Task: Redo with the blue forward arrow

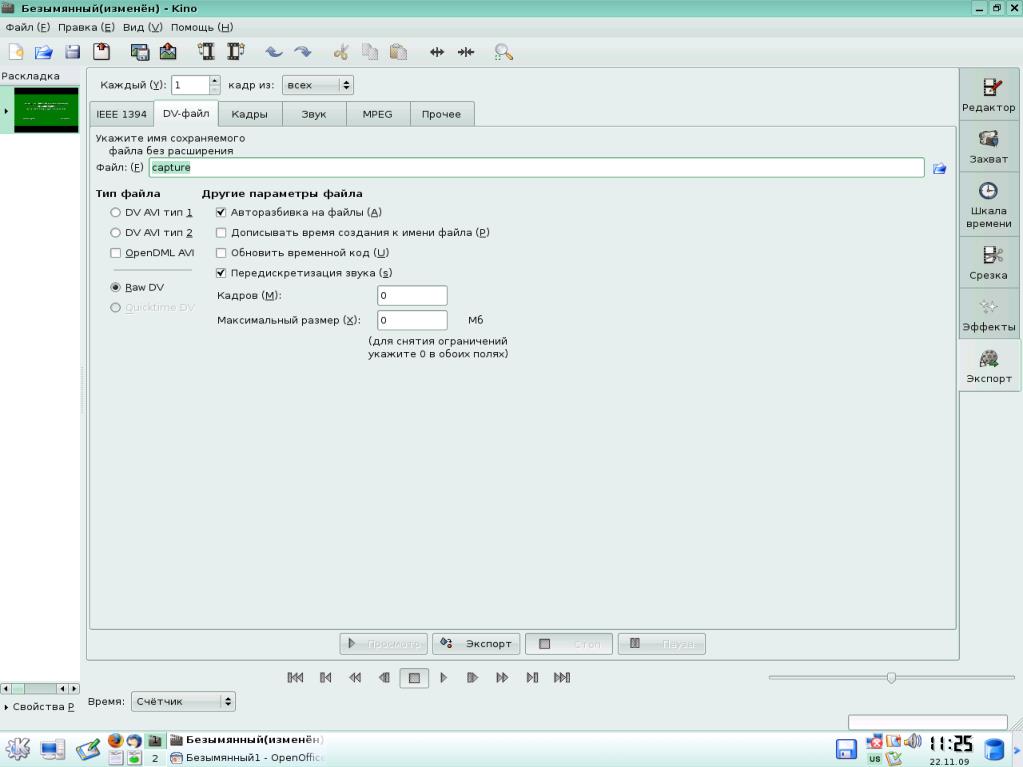Action: (x=303, y=52)
